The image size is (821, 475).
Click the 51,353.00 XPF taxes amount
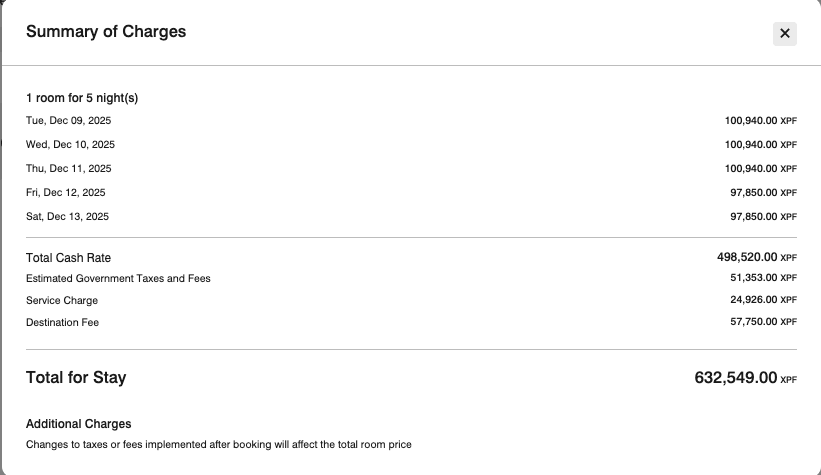763,278
